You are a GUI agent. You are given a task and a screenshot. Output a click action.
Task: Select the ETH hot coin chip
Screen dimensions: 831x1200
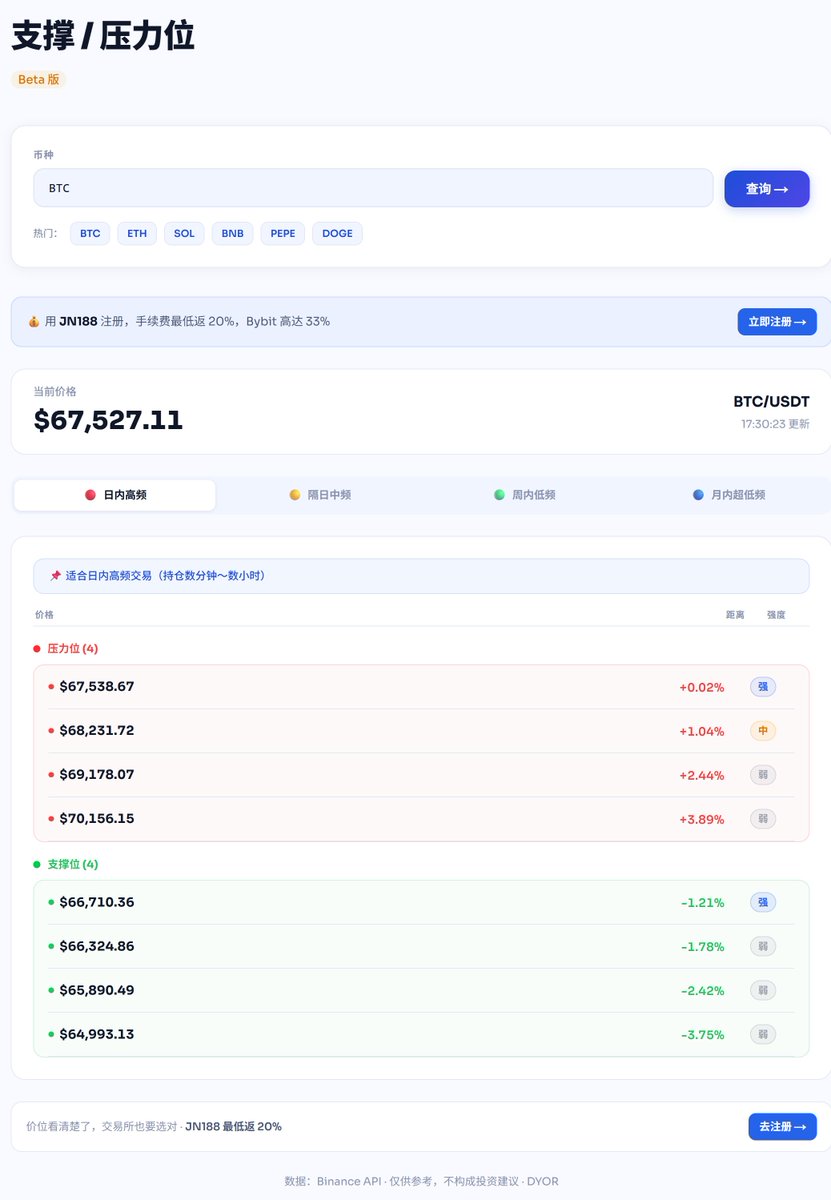tap(137, 234)
